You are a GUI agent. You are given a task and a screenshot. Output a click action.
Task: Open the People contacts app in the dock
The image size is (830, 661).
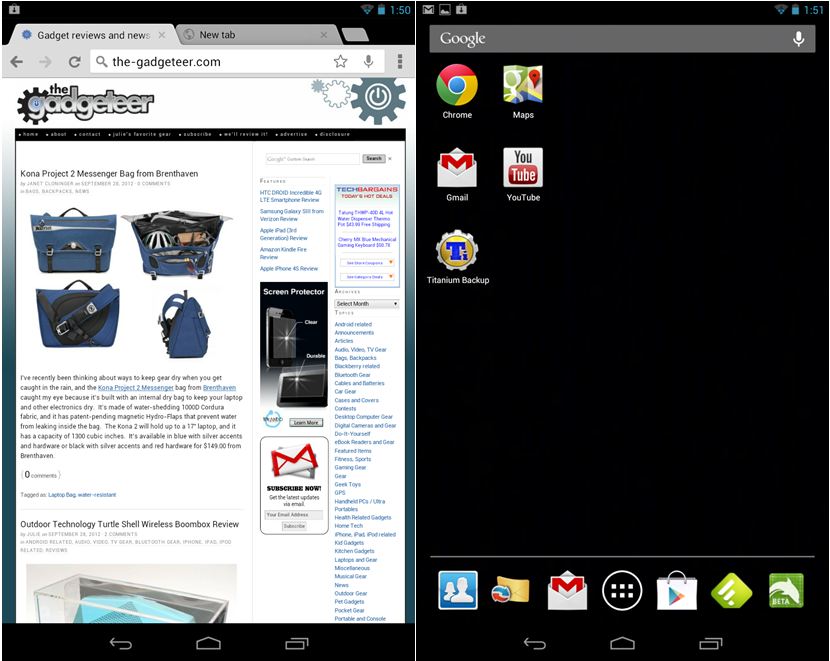pyautogui.click(x=458, y=590)
